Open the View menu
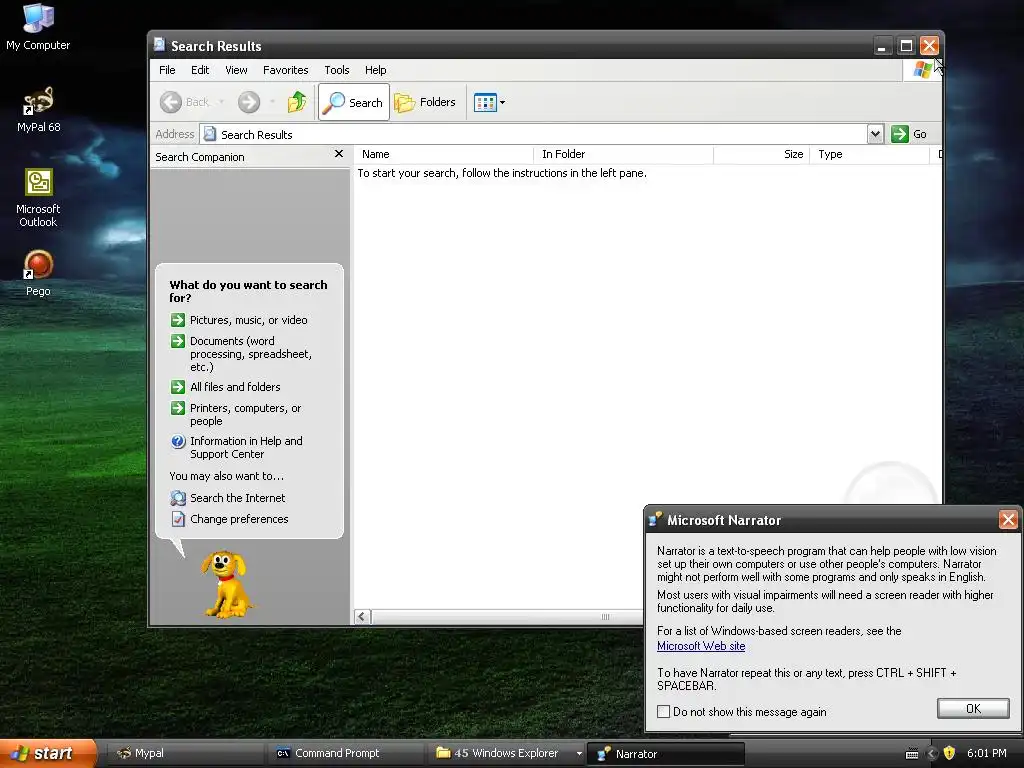 (x=236, y=70)
